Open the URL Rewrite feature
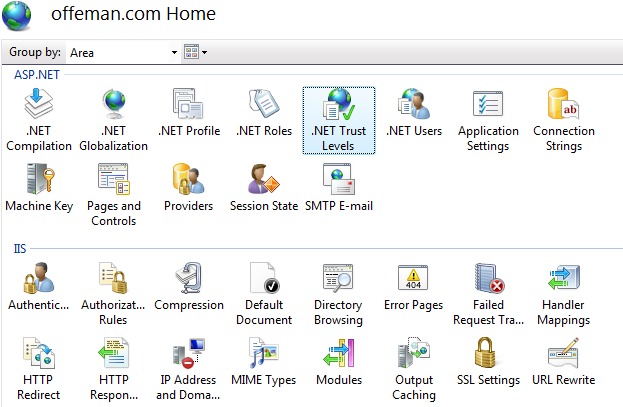This screenshot has height=407, width=623. pos(563,362)
